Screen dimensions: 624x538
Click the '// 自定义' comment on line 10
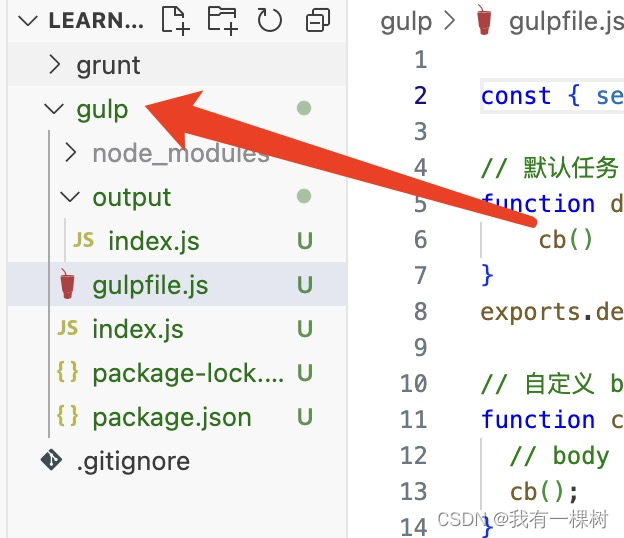pos(538,384)
